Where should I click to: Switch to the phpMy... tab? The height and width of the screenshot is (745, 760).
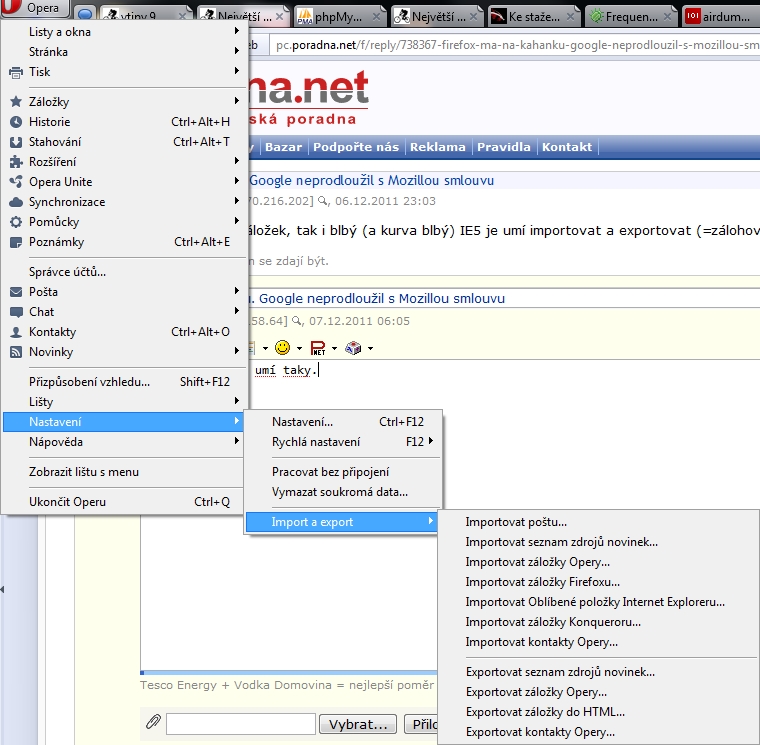(x=339, y=17)
